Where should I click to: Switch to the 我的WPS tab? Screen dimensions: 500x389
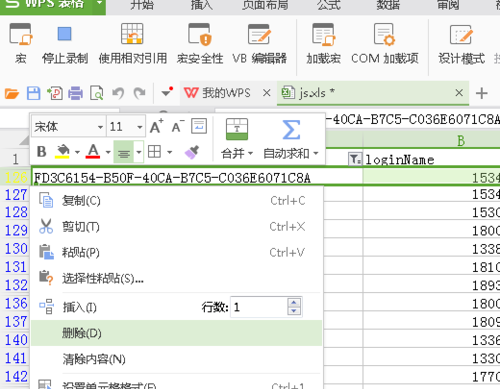coord(226,93)
